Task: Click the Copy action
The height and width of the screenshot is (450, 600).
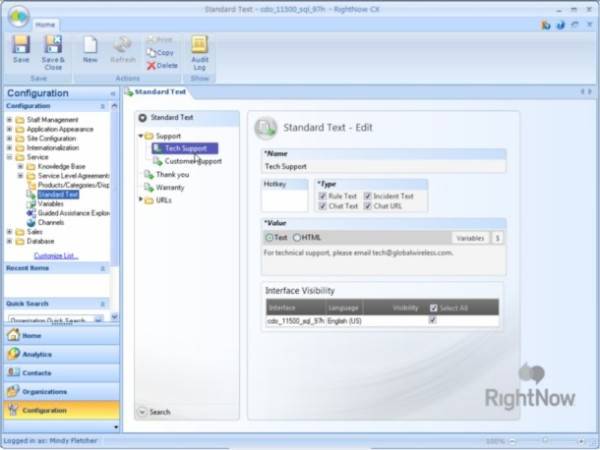Action: click(x=160, y=53)
